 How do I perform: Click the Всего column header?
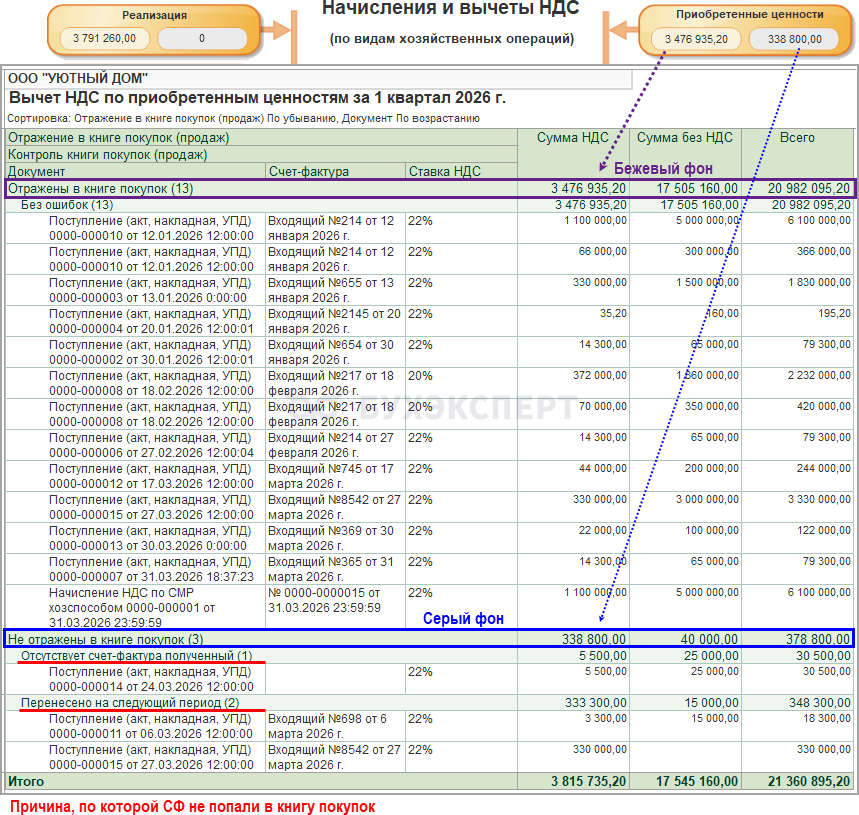click(797, 137)
